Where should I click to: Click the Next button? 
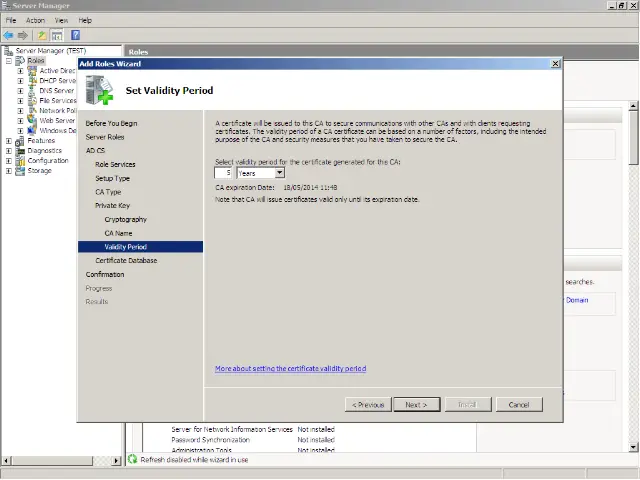click(415, 405)
